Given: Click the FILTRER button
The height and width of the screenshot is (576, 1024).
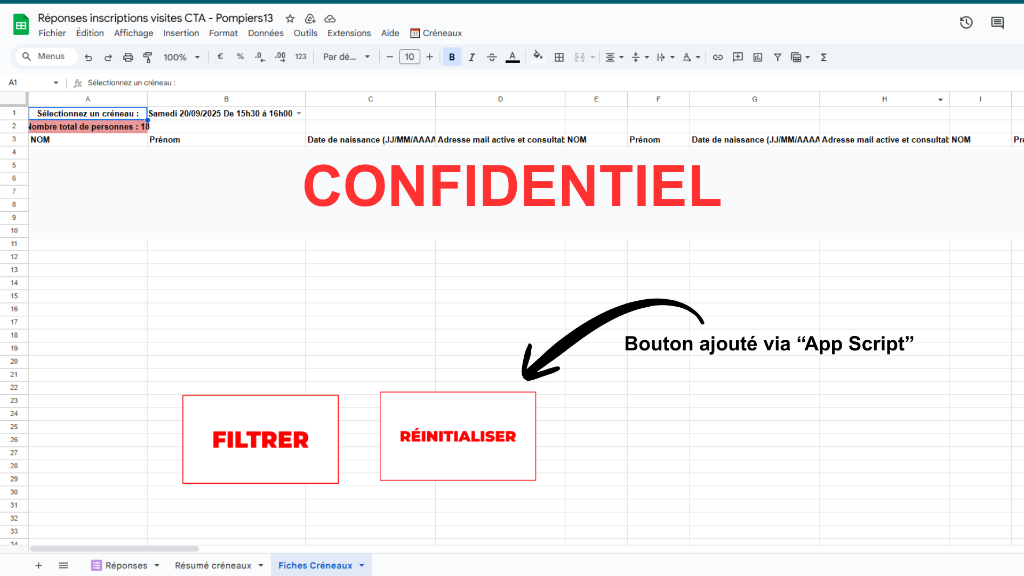Looking at the screenshot, I should (261, 440).
